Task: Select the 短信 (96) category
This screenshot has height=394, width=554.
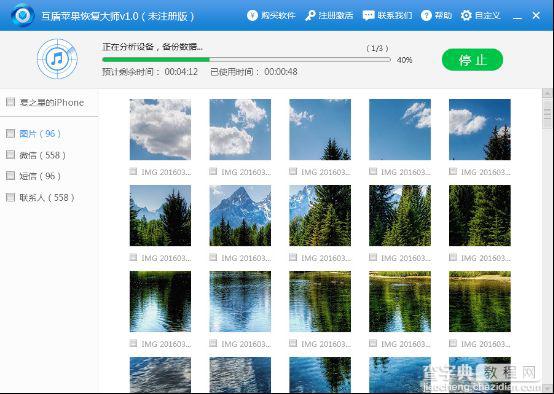Action: [x=40, y=176]
